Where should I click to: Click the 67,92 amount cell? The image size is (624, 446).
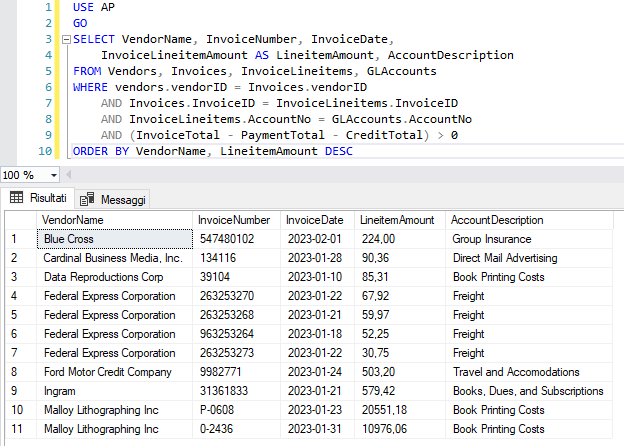(x=400, y=296)
